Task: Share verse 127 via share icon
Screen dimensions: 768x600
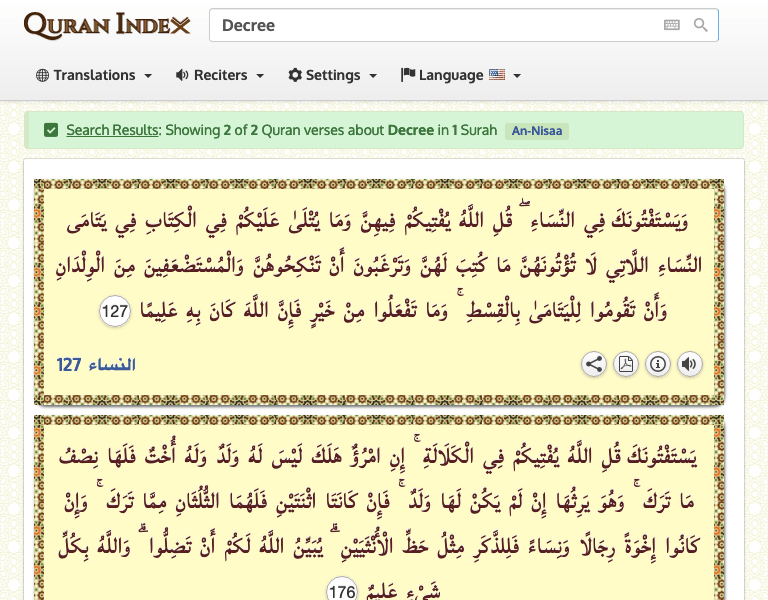Action: (x=594, y=364)
